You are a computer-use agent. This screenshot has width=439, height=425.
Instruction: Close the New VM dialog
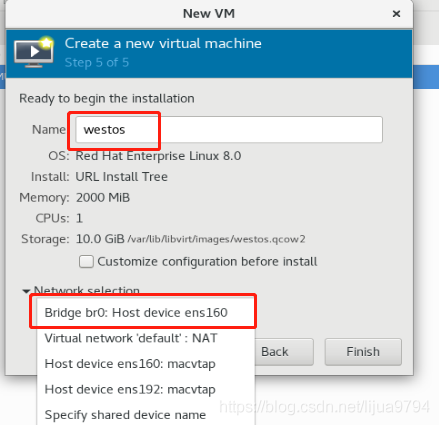[x=396, y=14]
